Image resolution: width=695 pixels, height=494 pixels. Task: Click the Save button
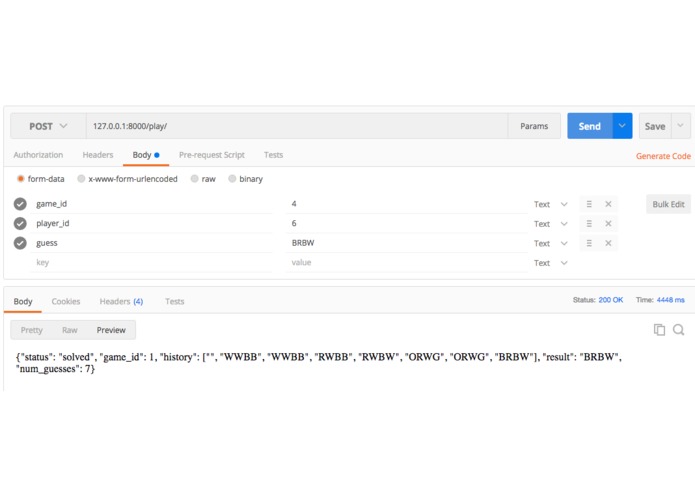[x=655, y=126]
